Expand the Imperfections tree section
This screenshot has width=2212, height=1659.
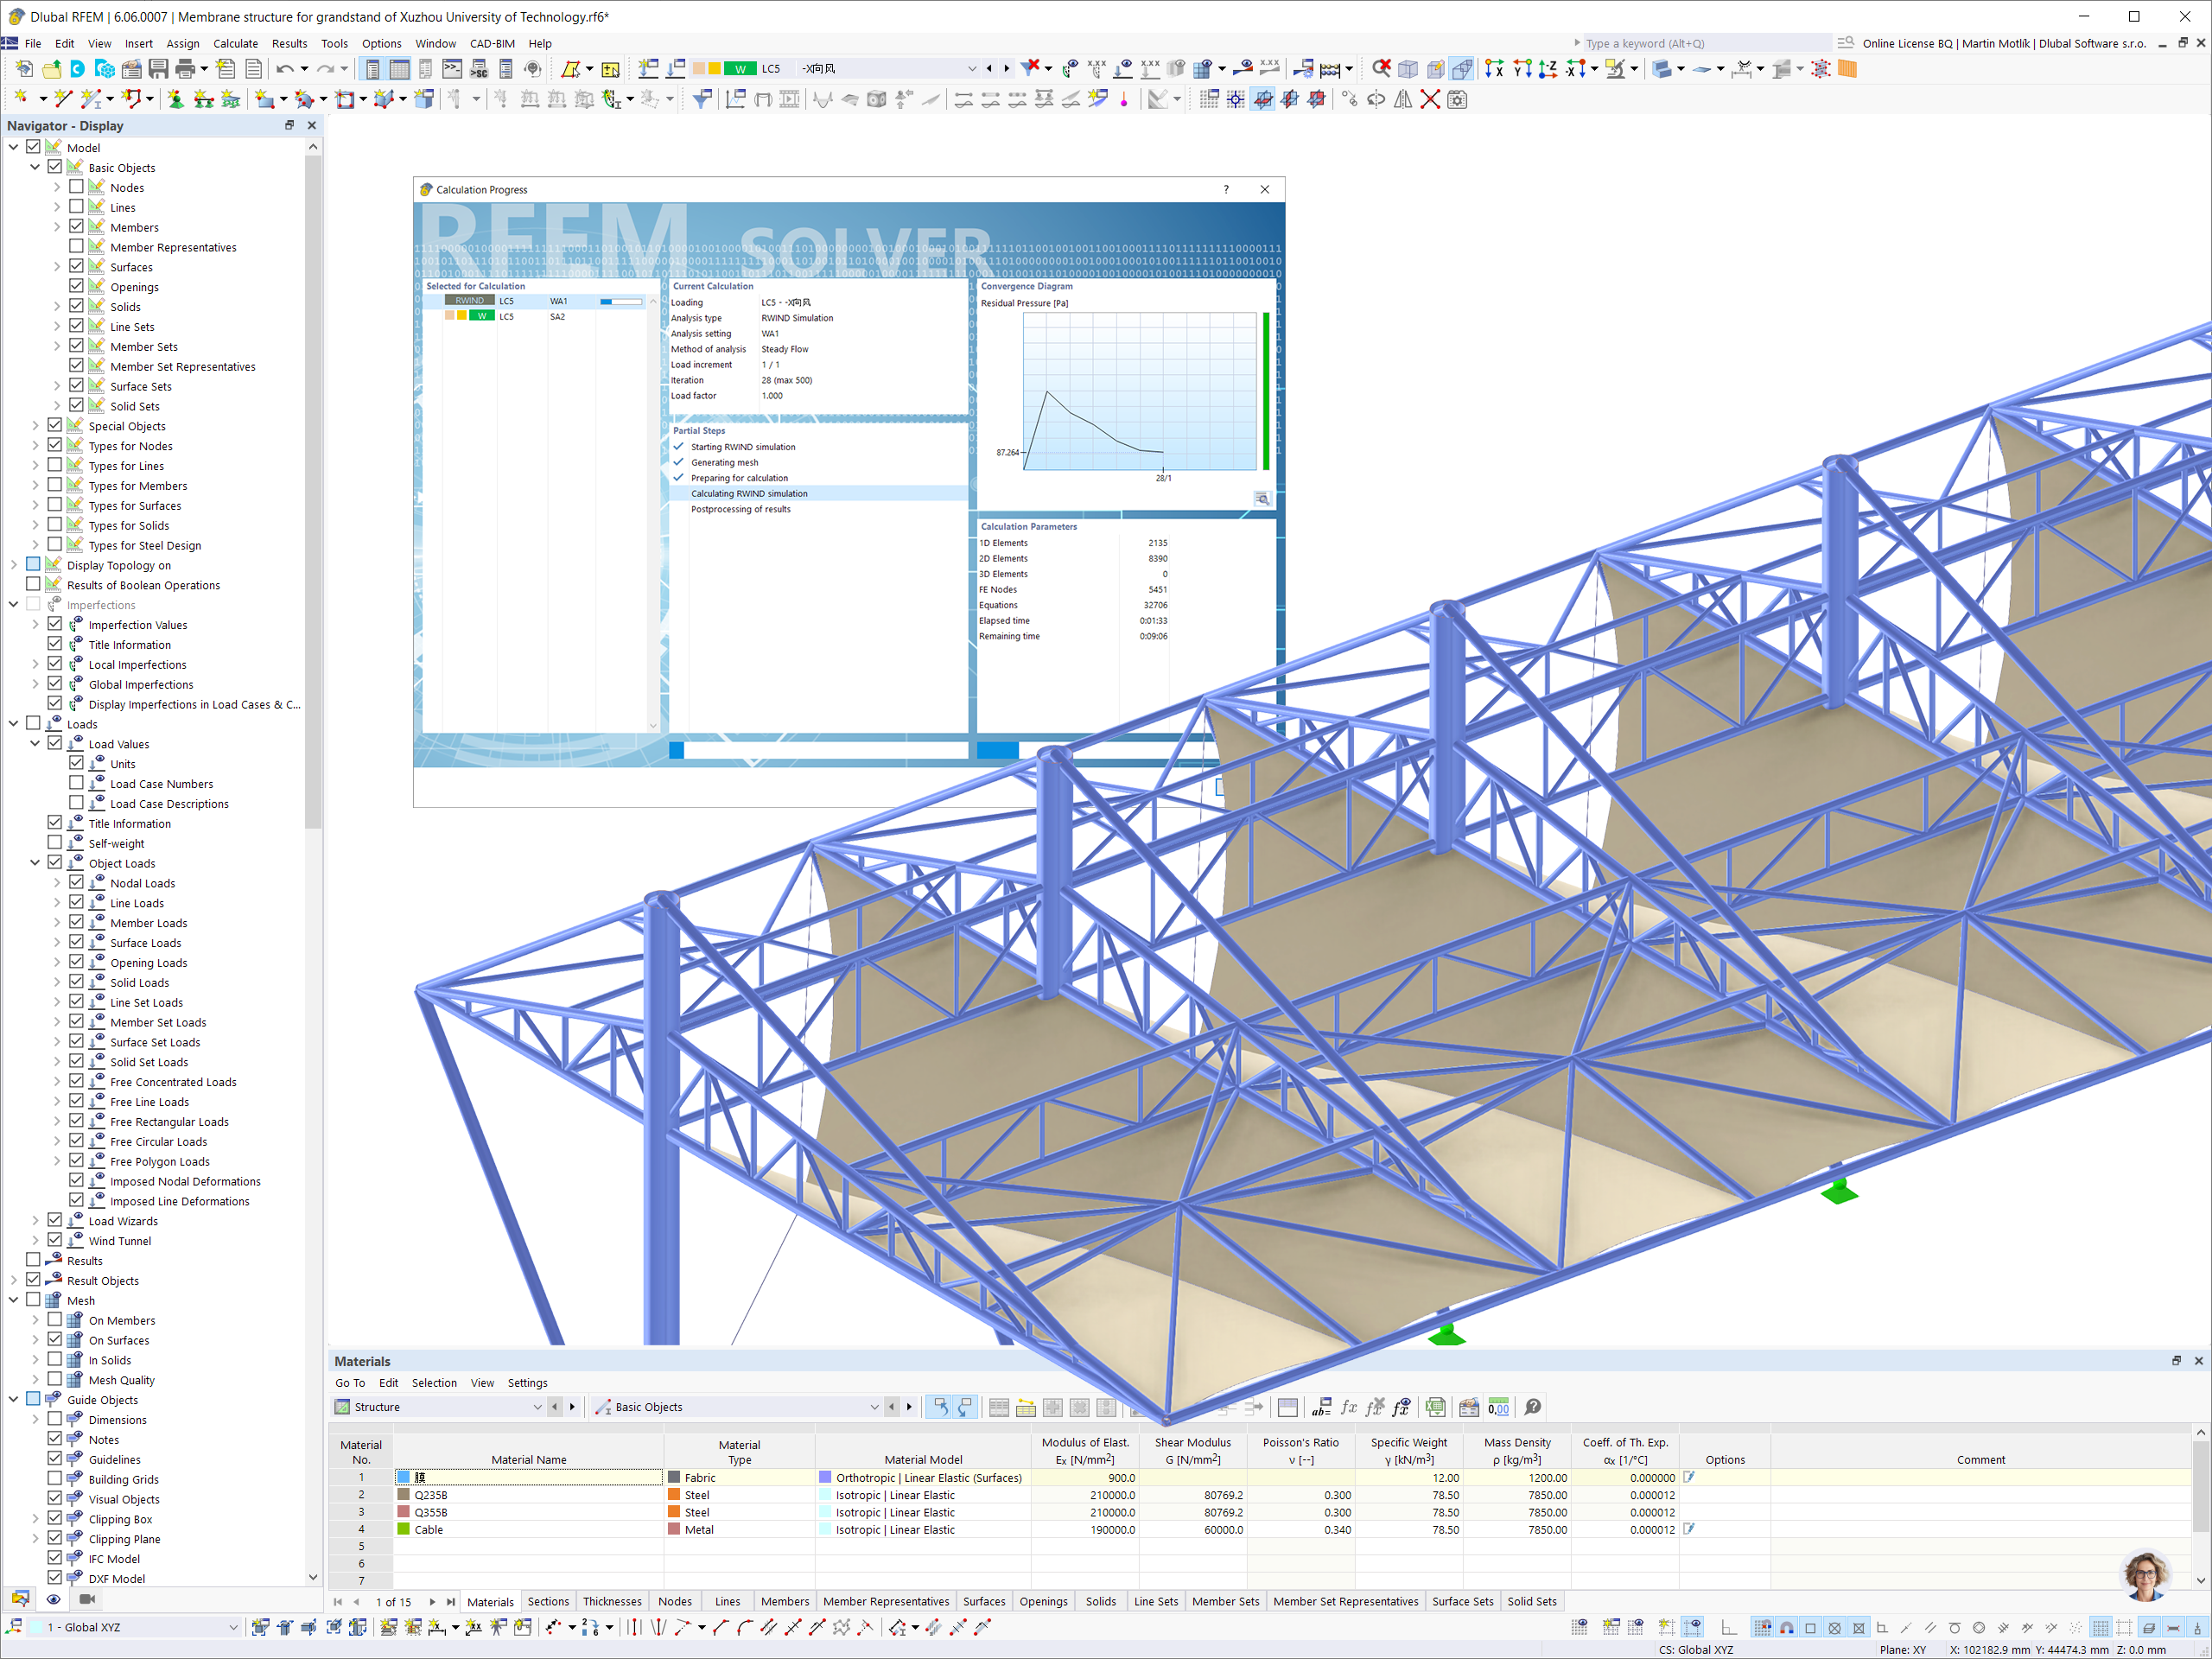(14, 605)
